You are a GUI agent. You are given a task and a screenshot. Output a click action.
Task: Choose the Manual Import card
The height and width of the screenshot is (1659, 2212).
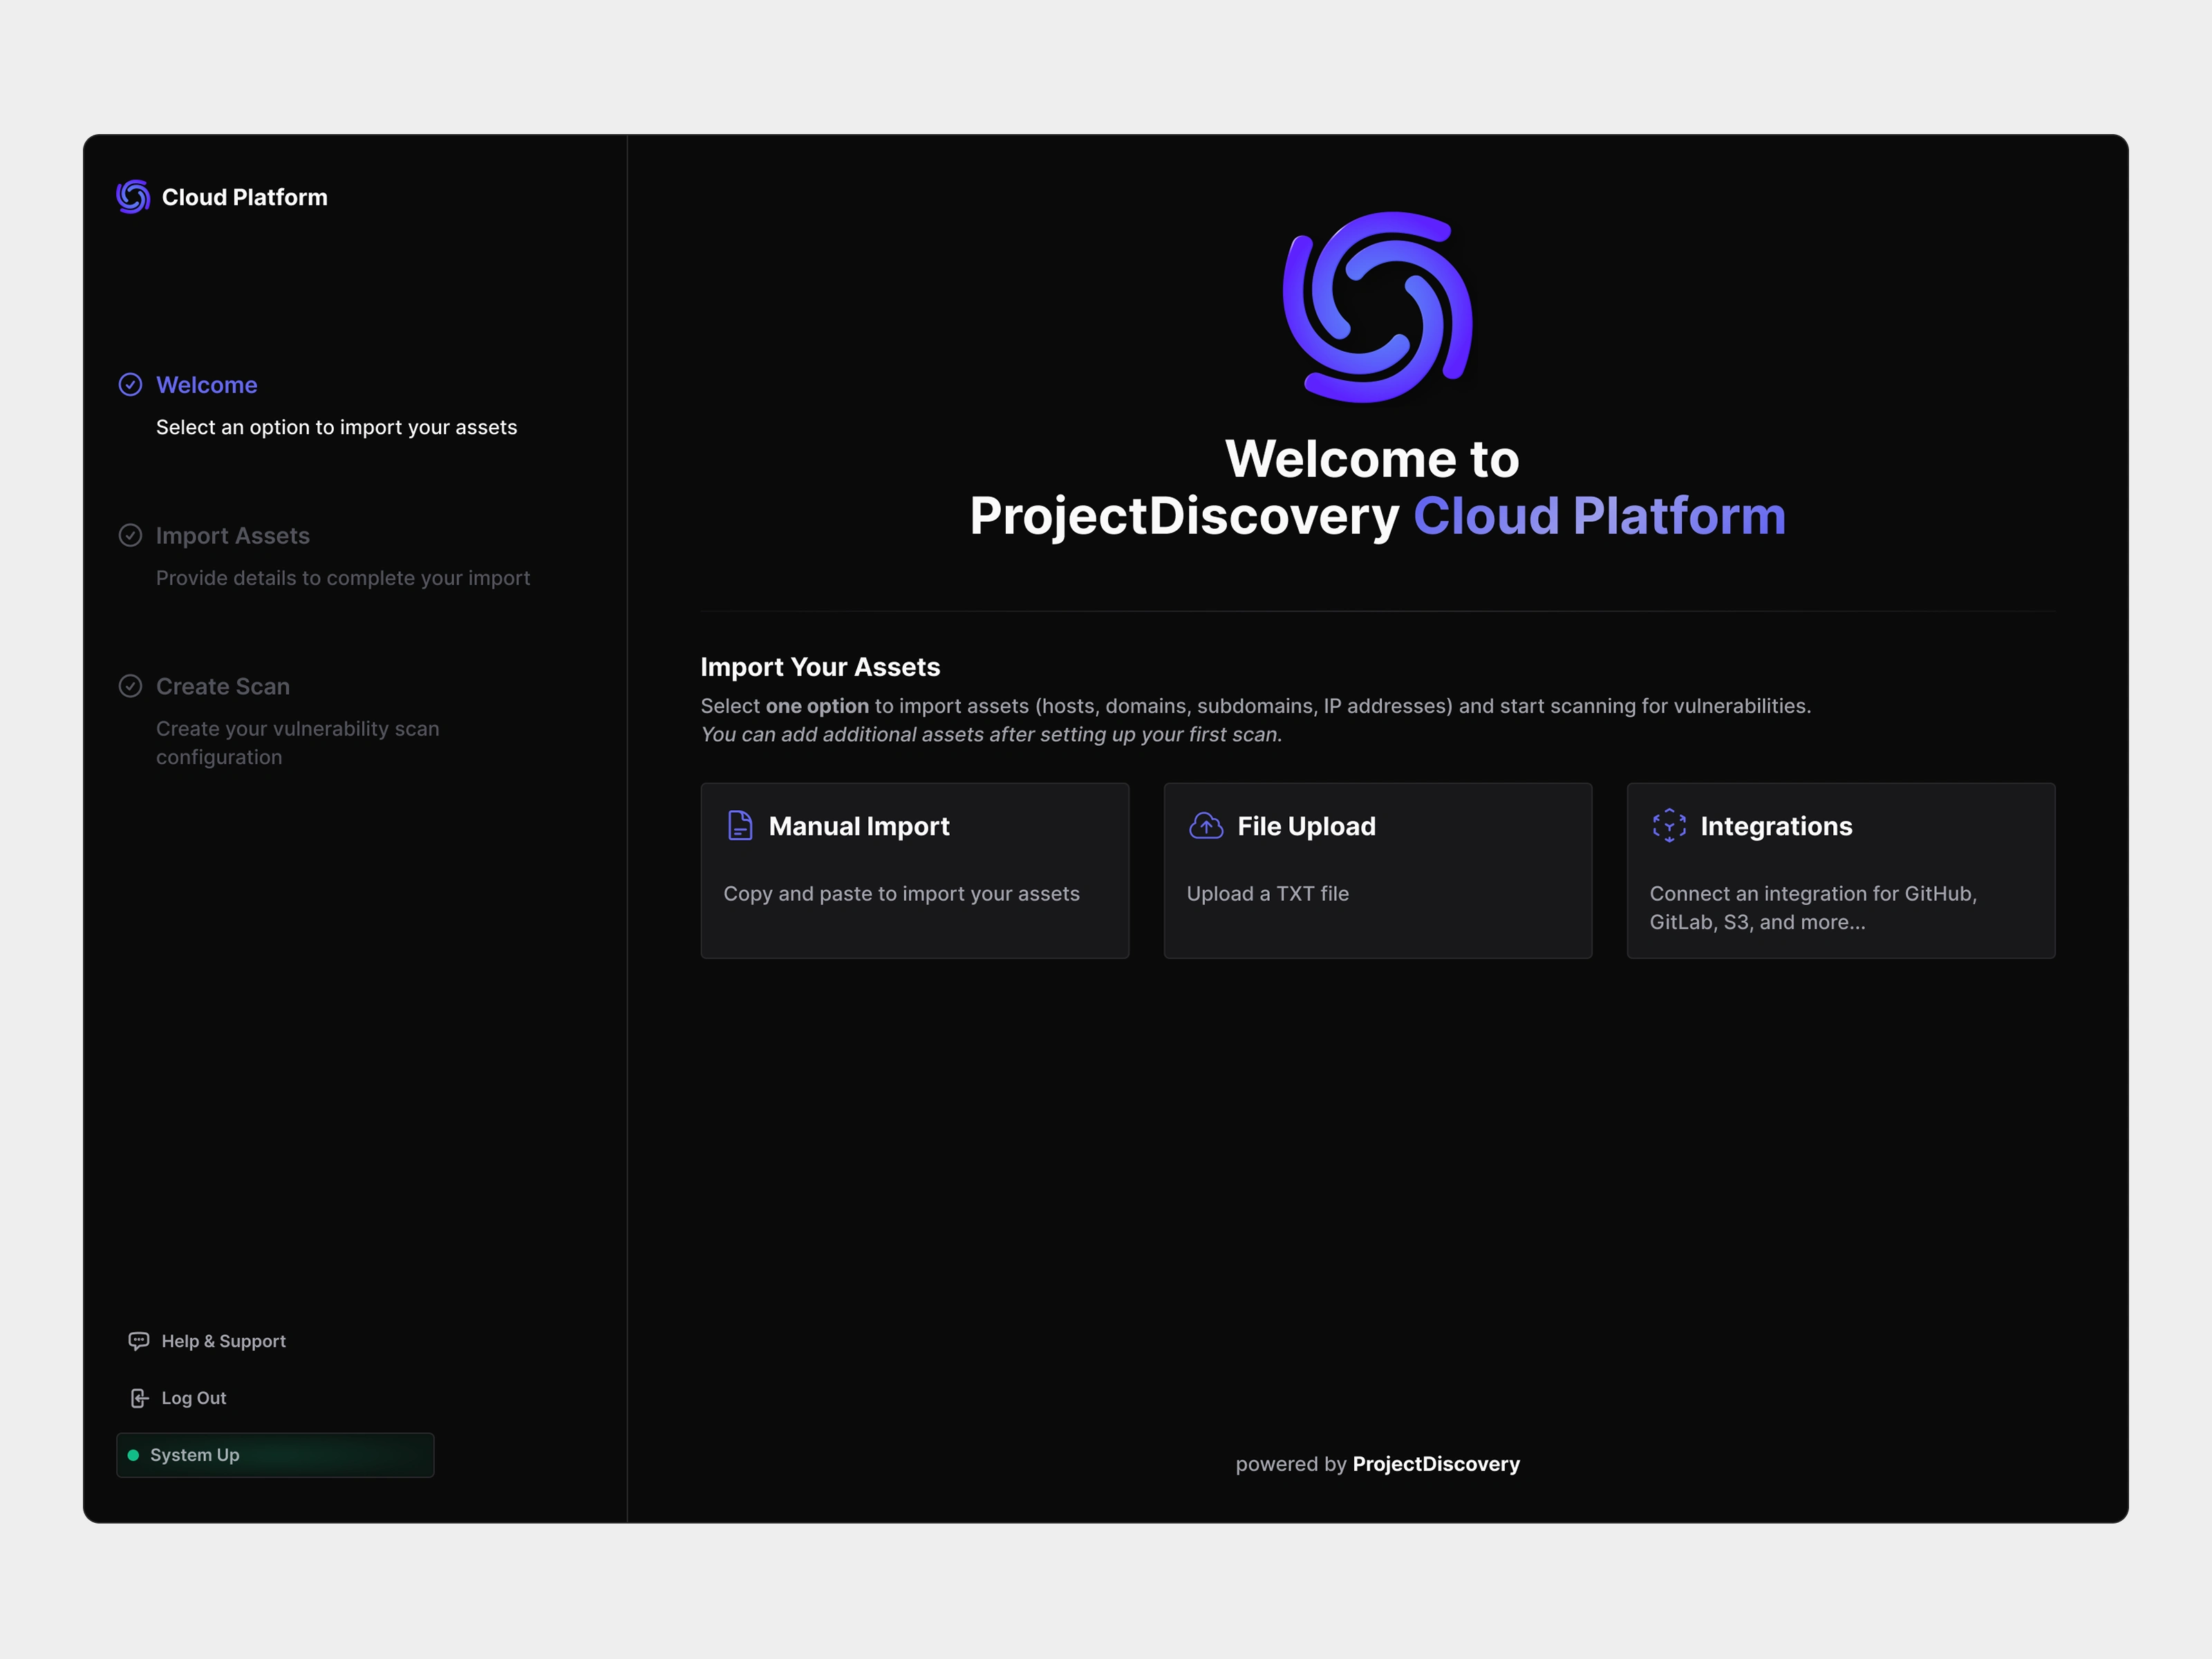tap(915, 871)
